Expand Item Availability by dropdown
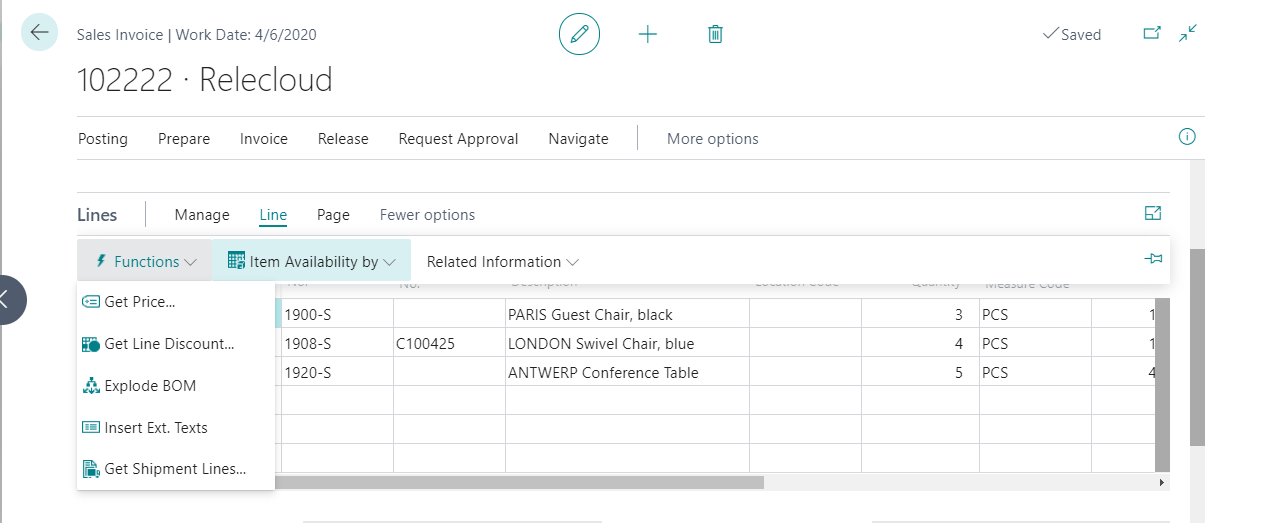This screenshot has width=1269, height=523. pos(312,262)
